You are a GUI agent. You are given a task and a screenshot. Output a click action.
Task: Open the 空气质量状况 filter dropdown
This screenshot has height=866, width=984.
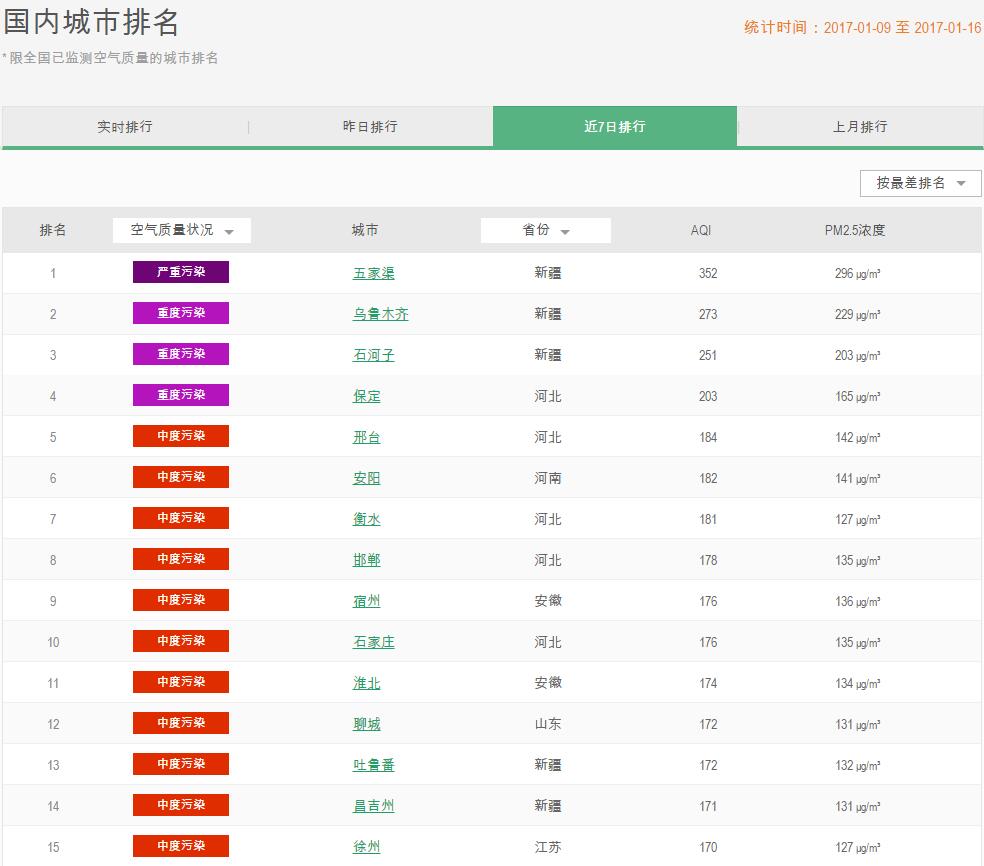click(x=181, y=230)
